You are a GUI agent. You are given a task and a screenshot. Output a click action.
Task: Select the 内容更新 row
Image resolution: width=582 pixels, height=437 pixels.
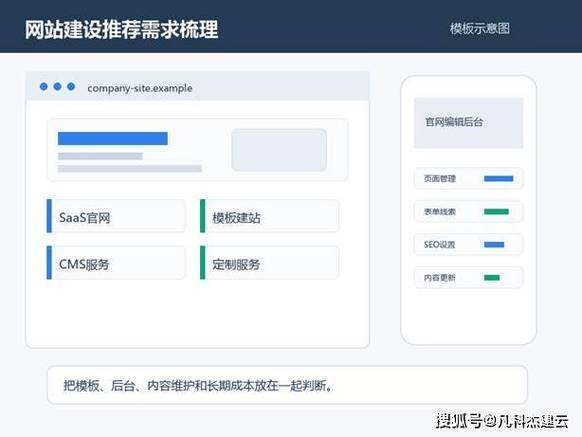click(468, 277)
